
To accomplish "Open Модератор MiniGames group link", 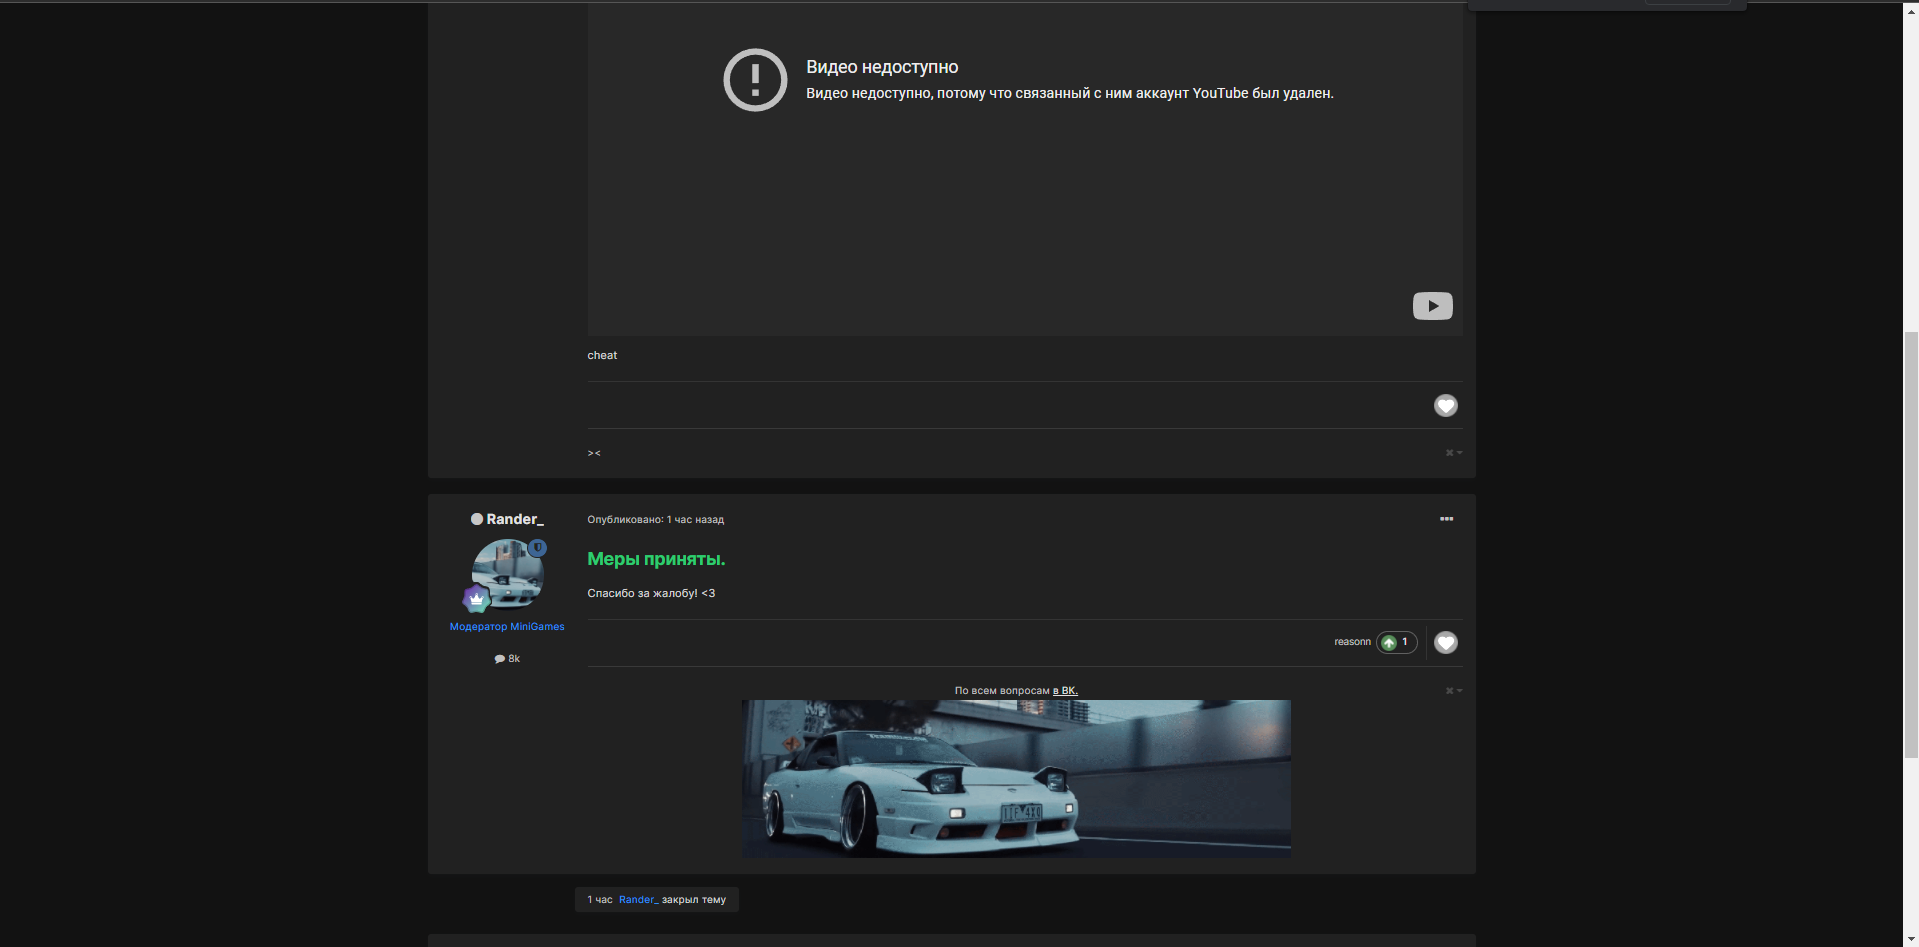I will [x=507, y=627].
